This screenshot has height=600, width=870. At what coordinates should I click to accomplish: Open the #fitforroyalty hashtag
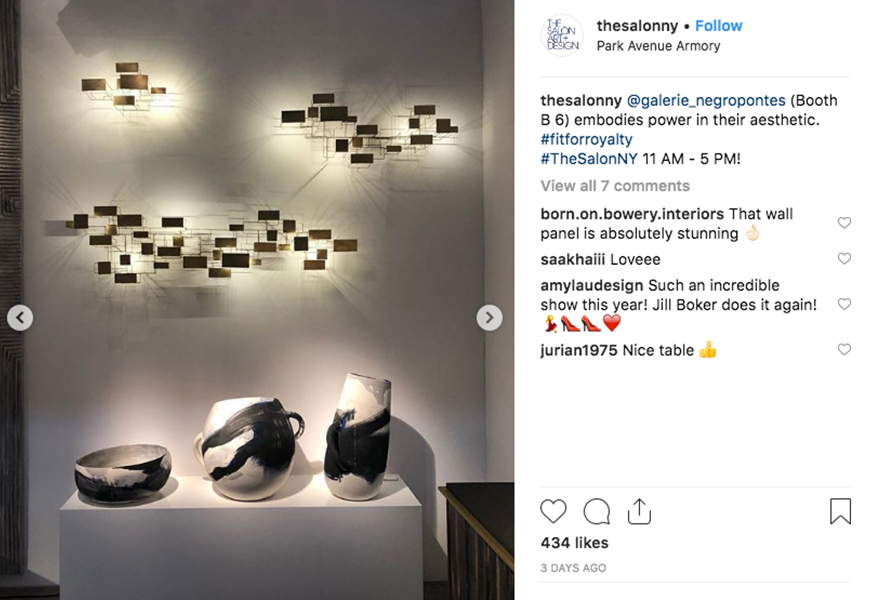point(586,139)
